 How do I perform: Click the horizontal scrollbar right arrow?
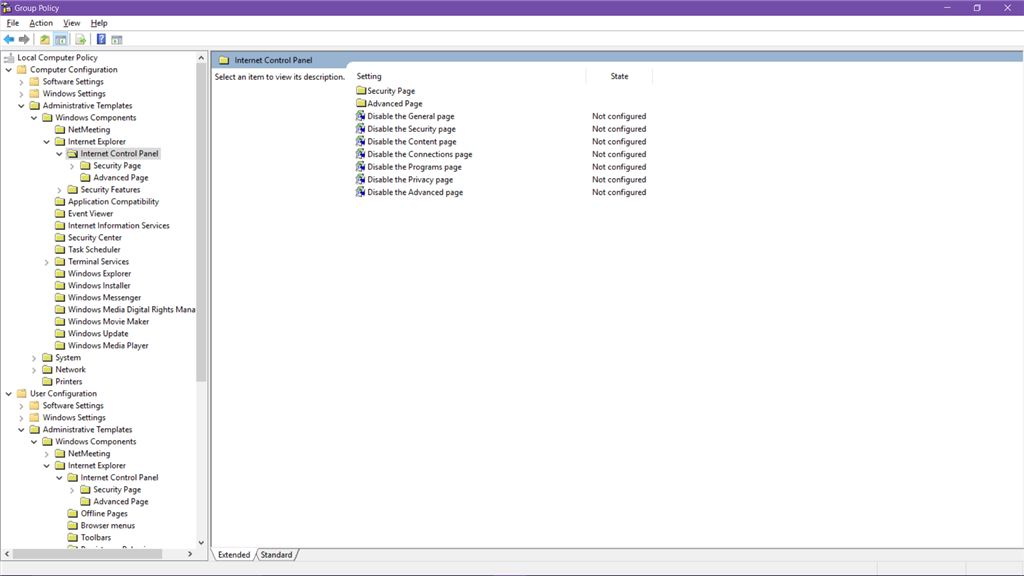point(190,554)
